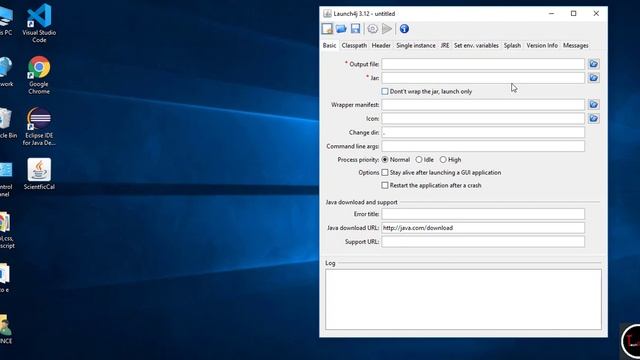Click the Output file input field

click(x=483, y=64)
